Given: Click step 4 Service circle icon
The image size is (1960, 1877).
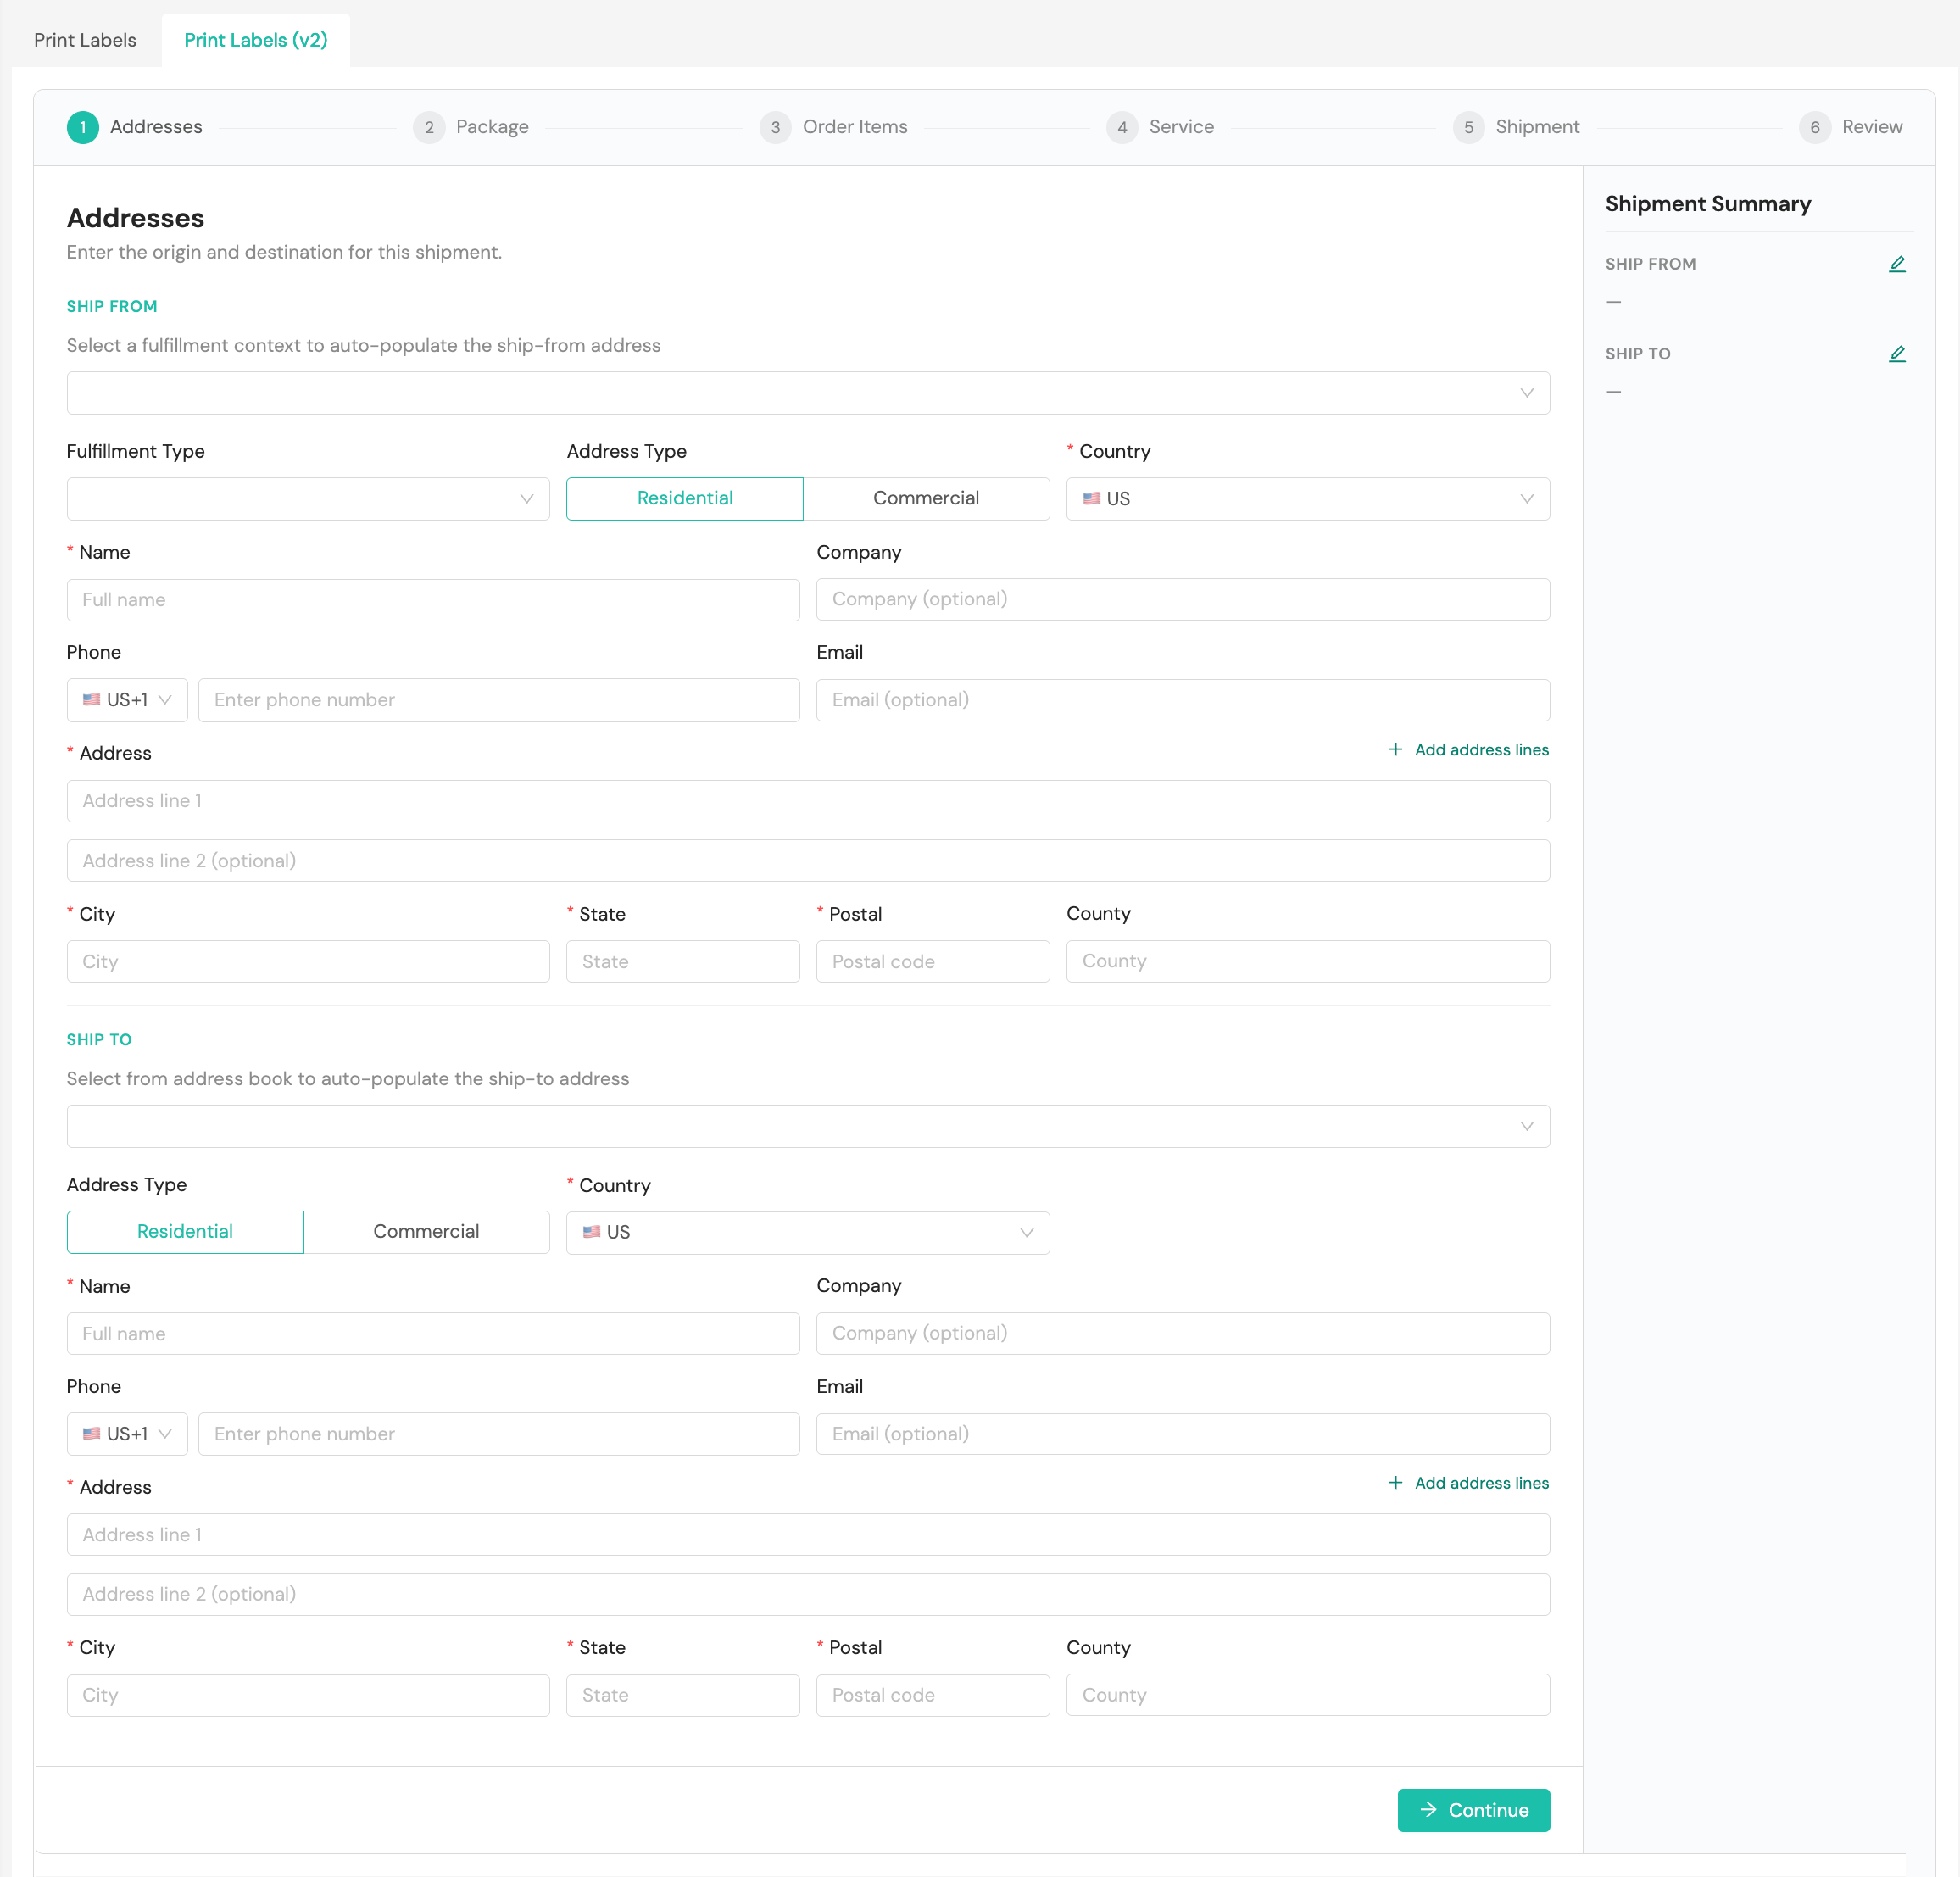Looking at the screenshot, I should tap(1121, 127).
